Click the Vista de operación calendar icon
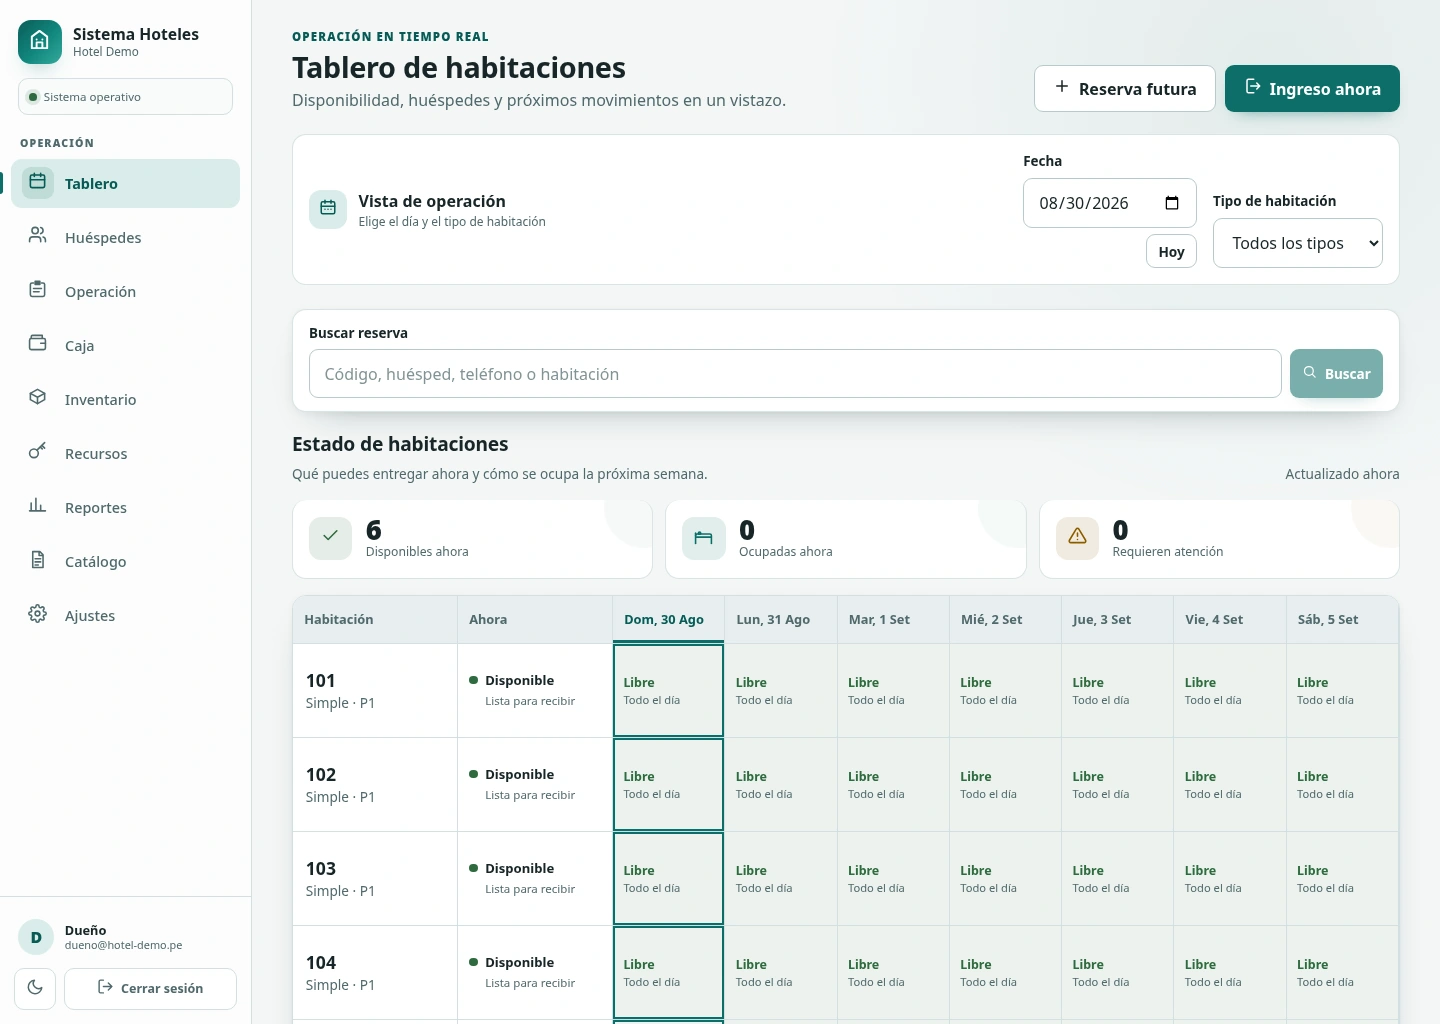1440x1024 pixels. [328, 209]
